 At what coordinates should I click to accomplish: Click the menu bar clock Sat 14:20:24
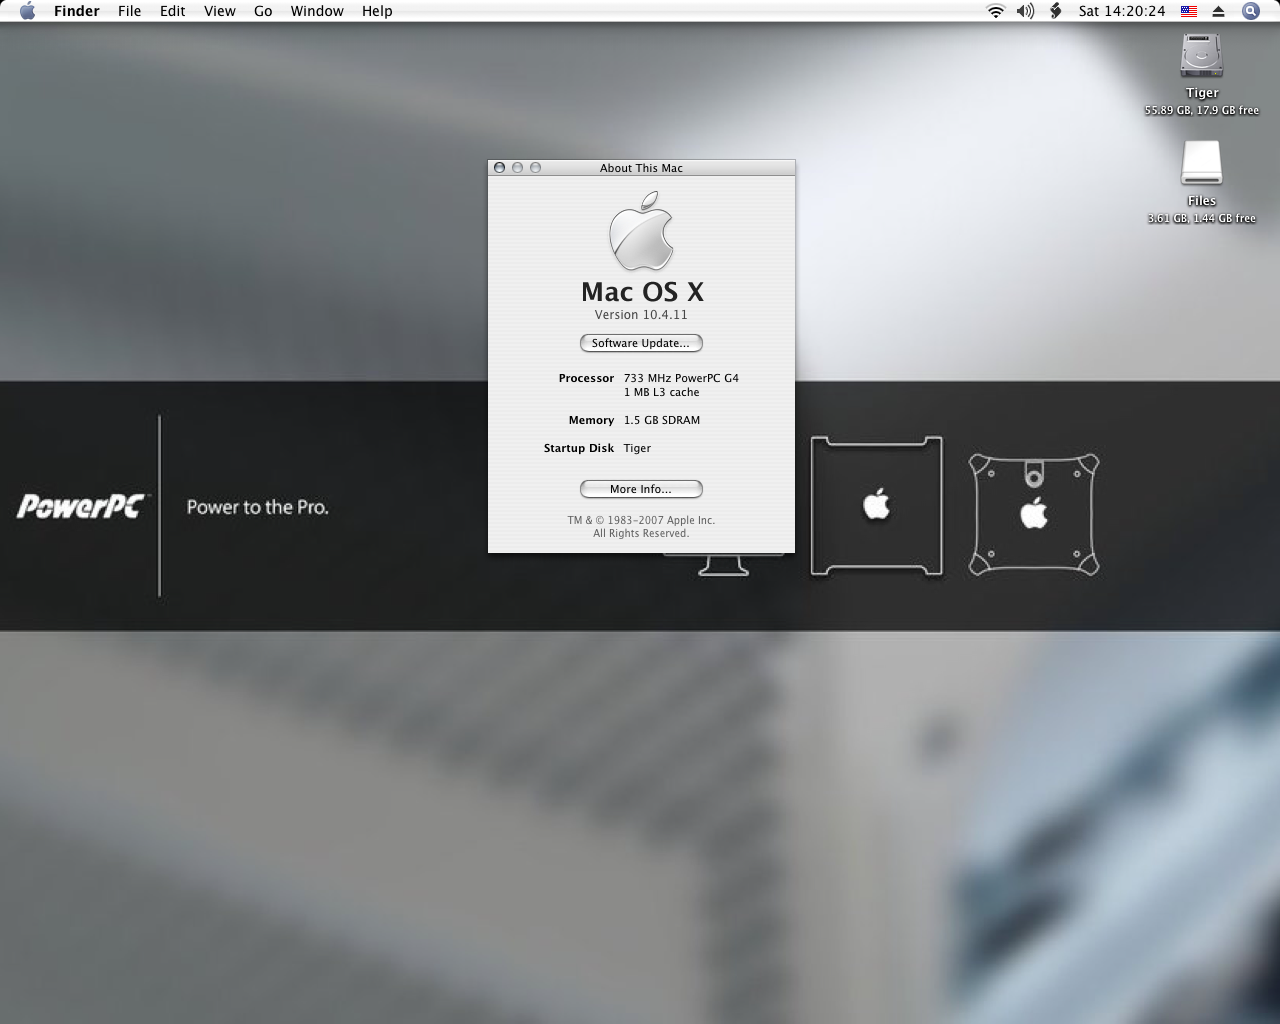click(x=1122, y=11)
